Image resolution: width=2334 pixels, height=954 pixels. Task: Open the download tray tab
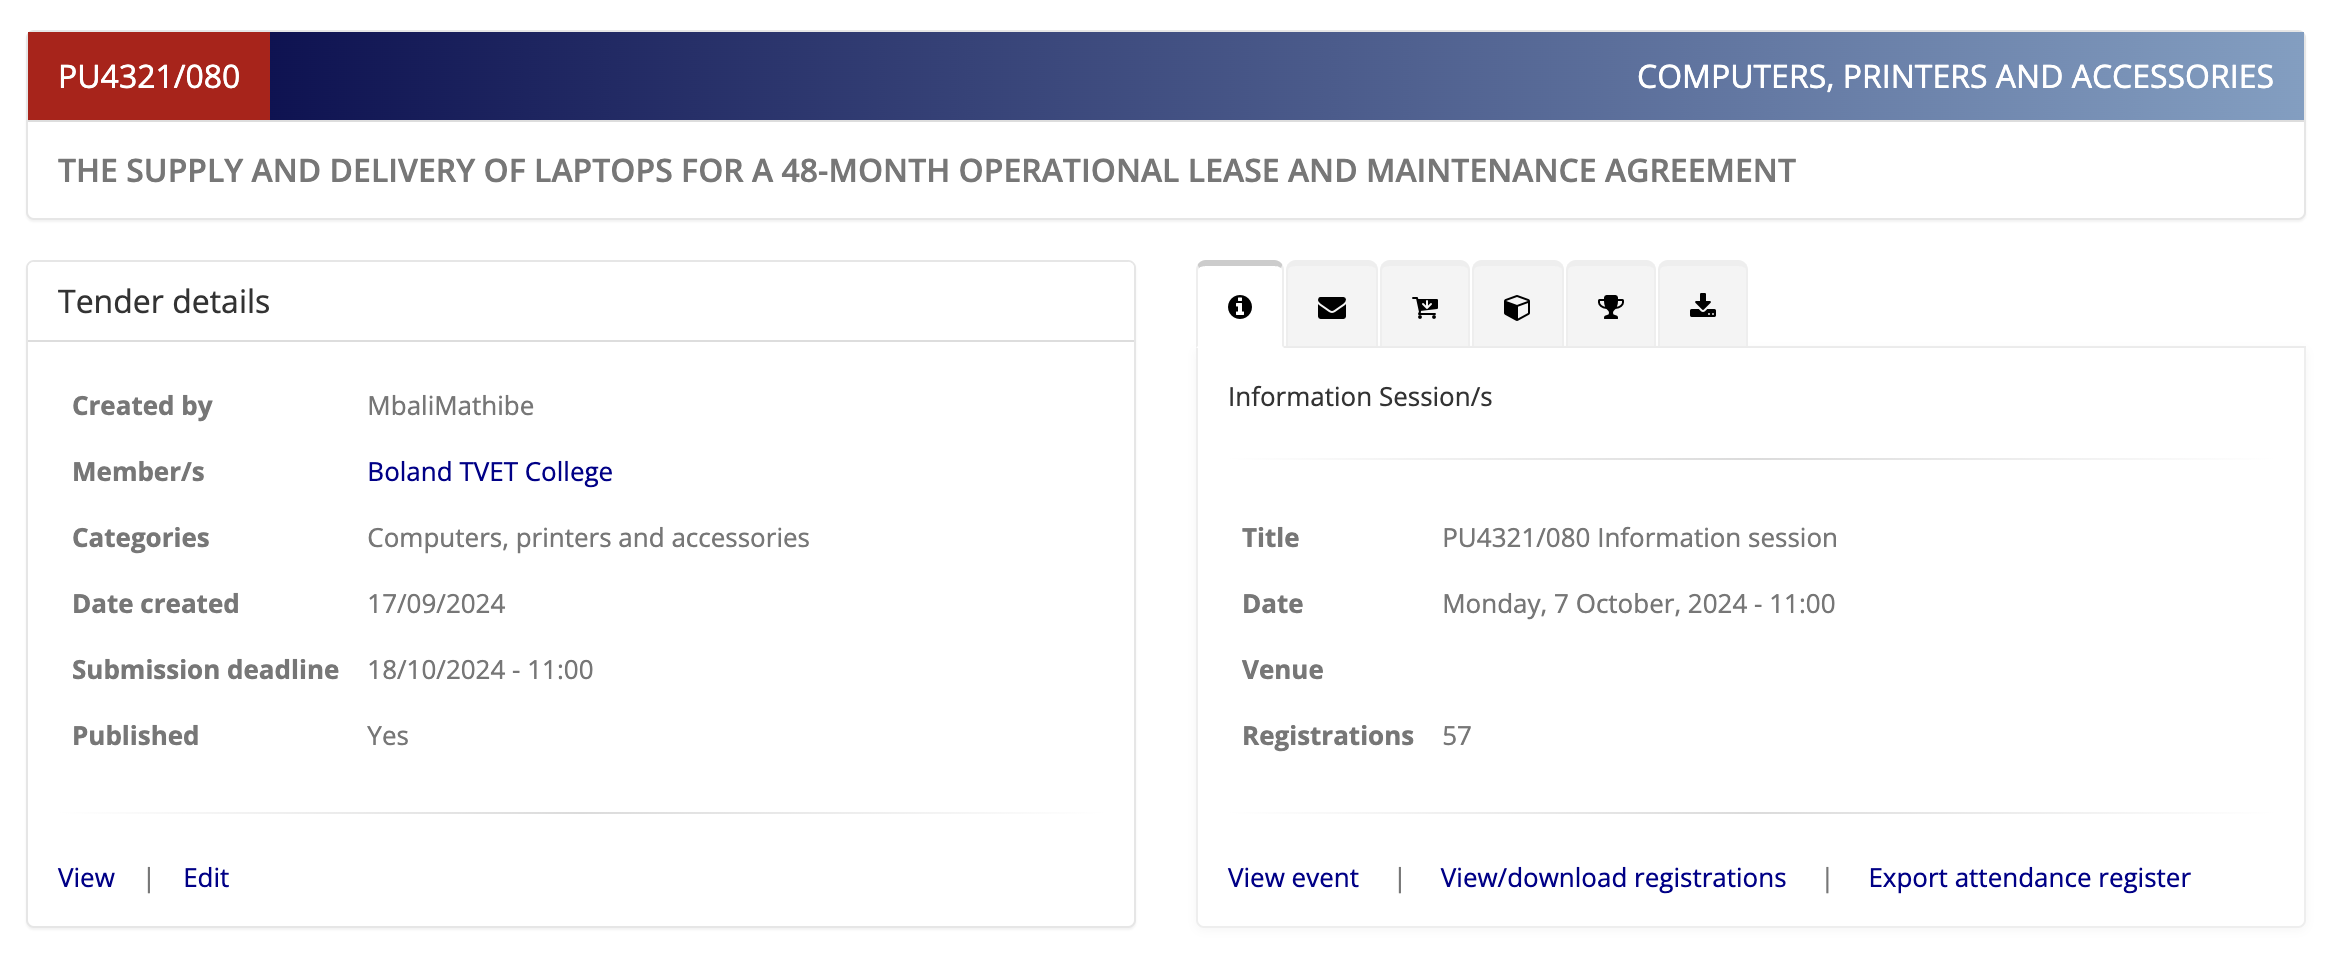coord(1702,307)
